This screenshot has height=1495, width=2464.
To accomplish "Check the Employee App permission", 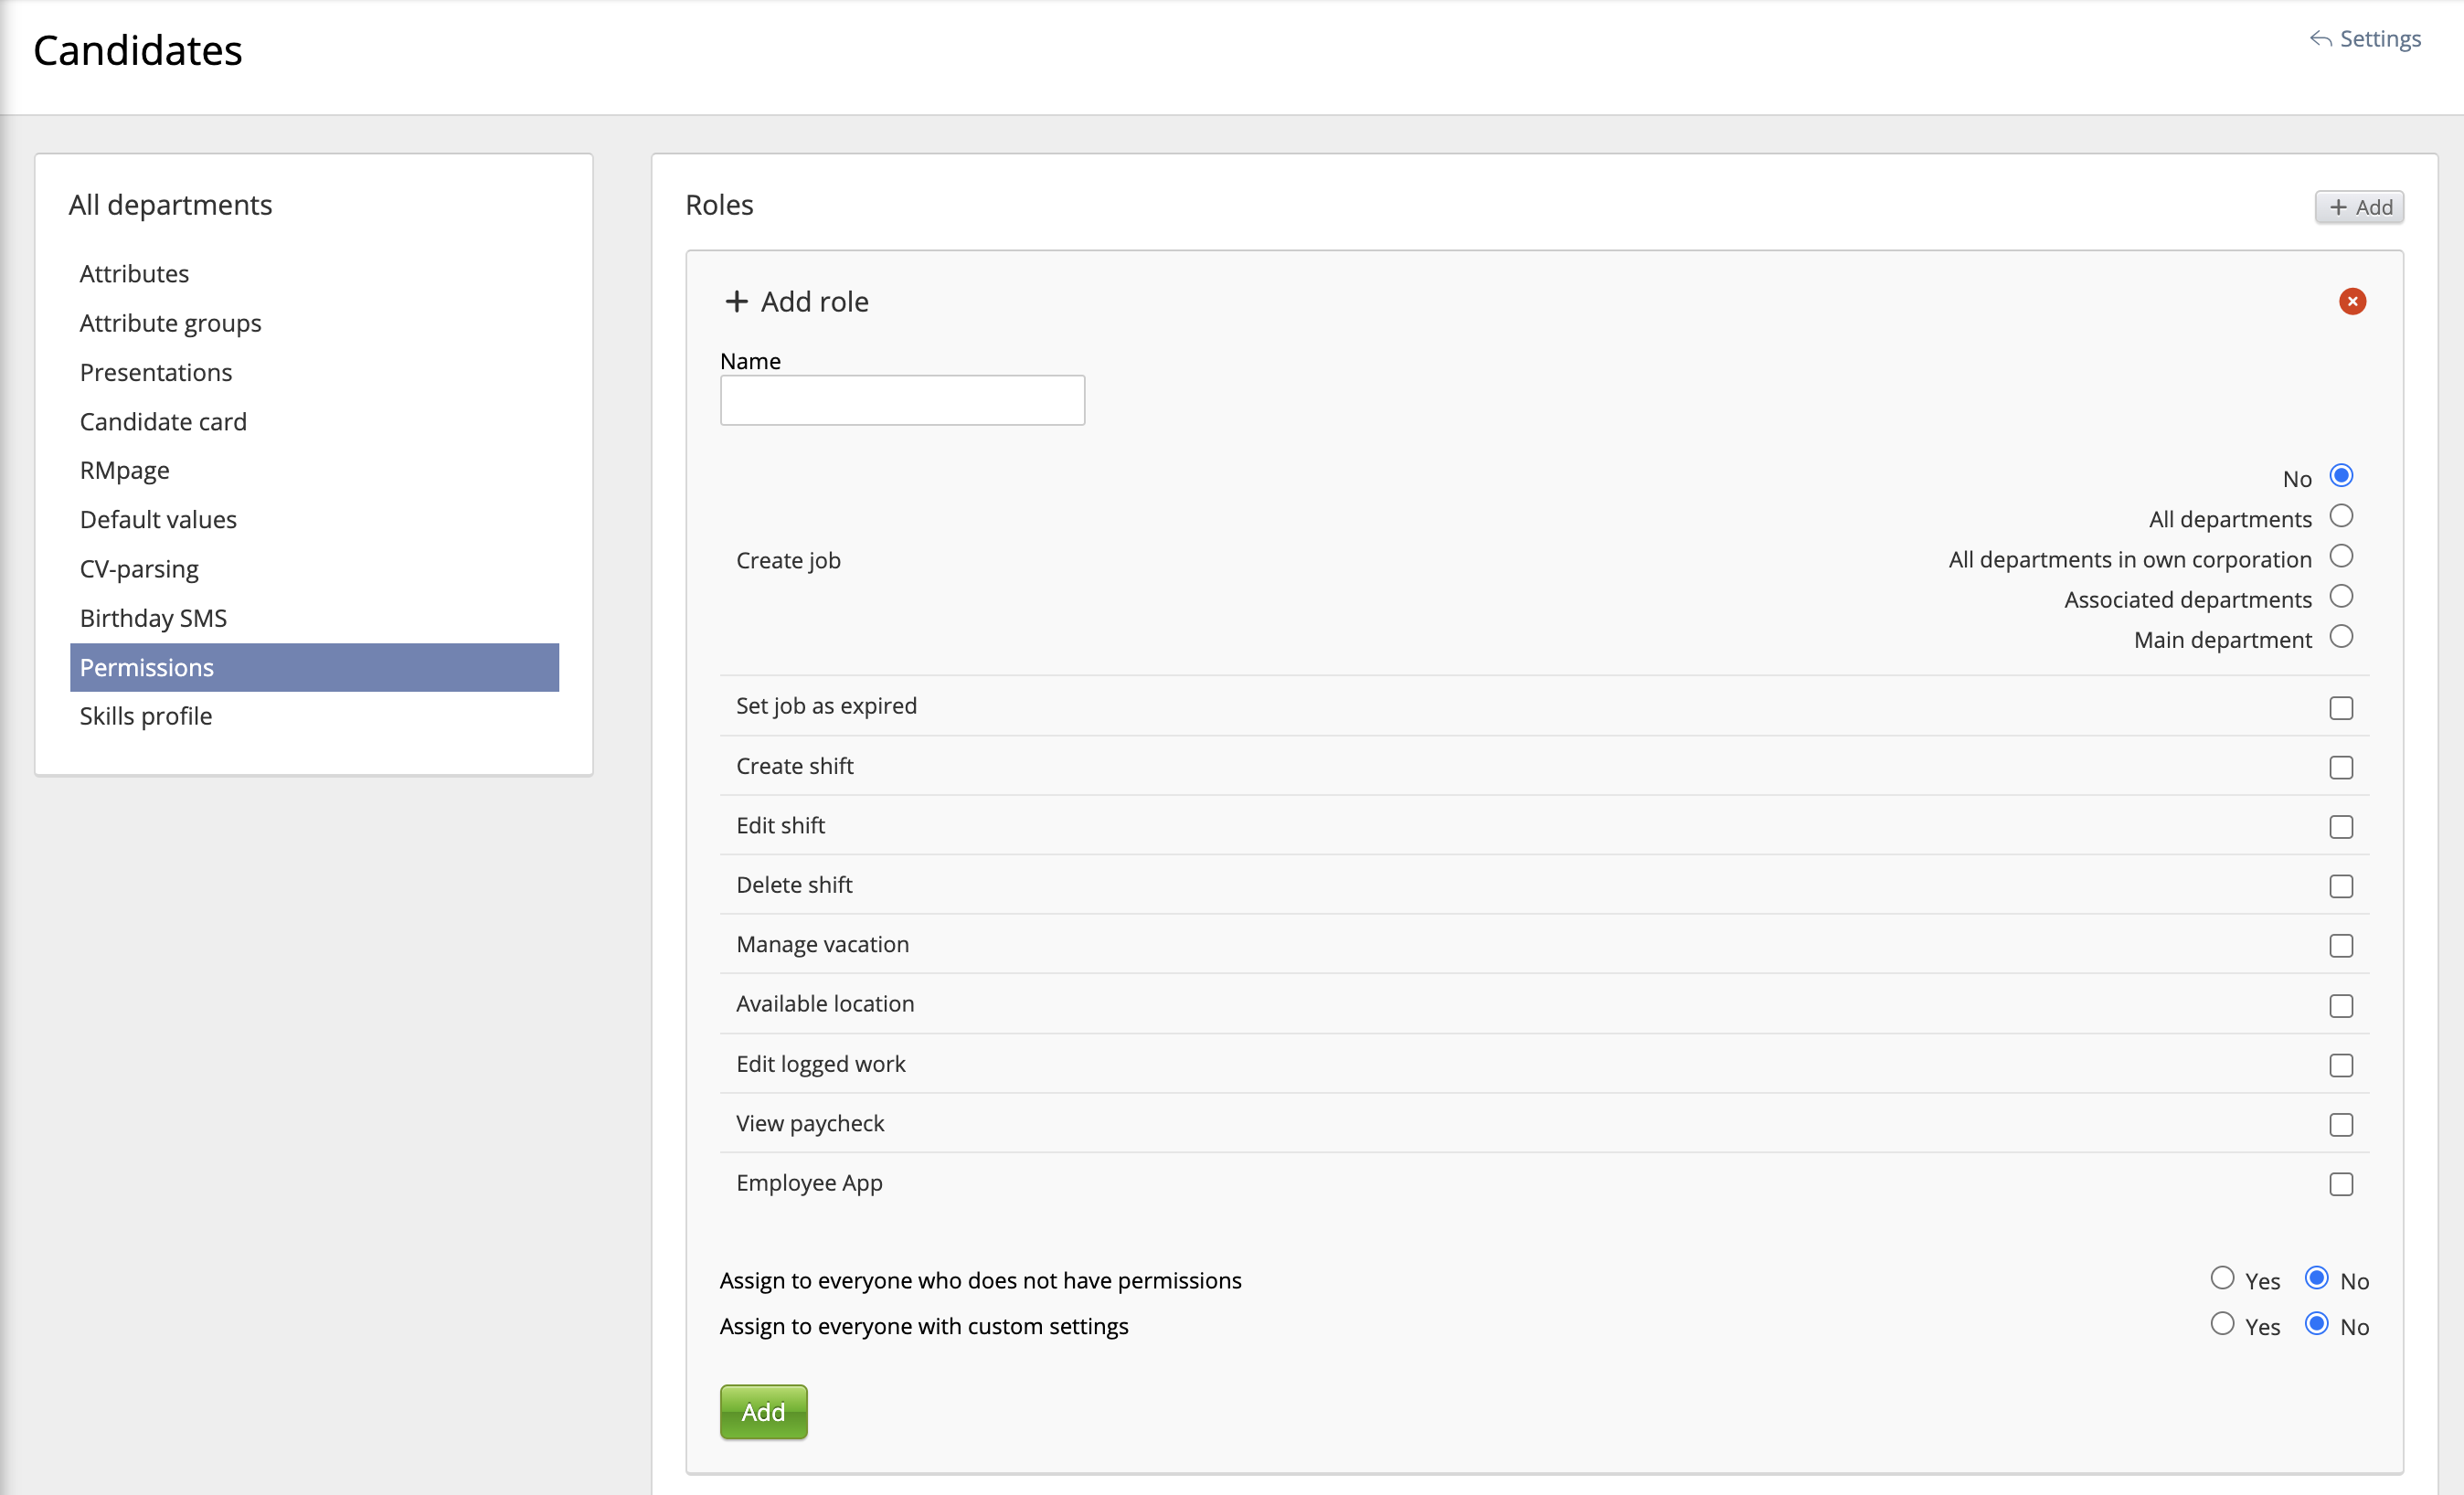I will pyautogui.click(x=2340, y=1184).
